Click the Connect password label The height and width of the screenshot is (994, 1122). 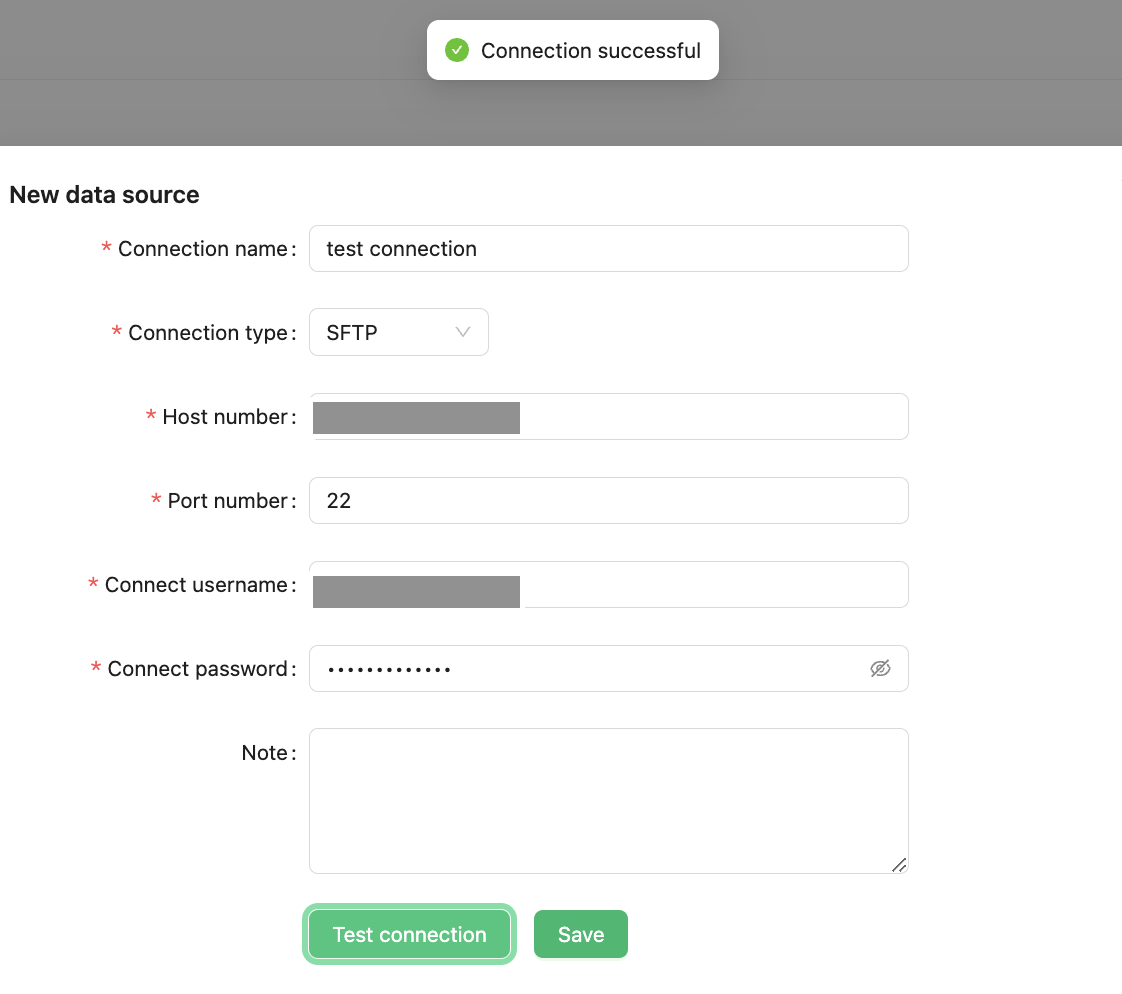click(201, 668)
